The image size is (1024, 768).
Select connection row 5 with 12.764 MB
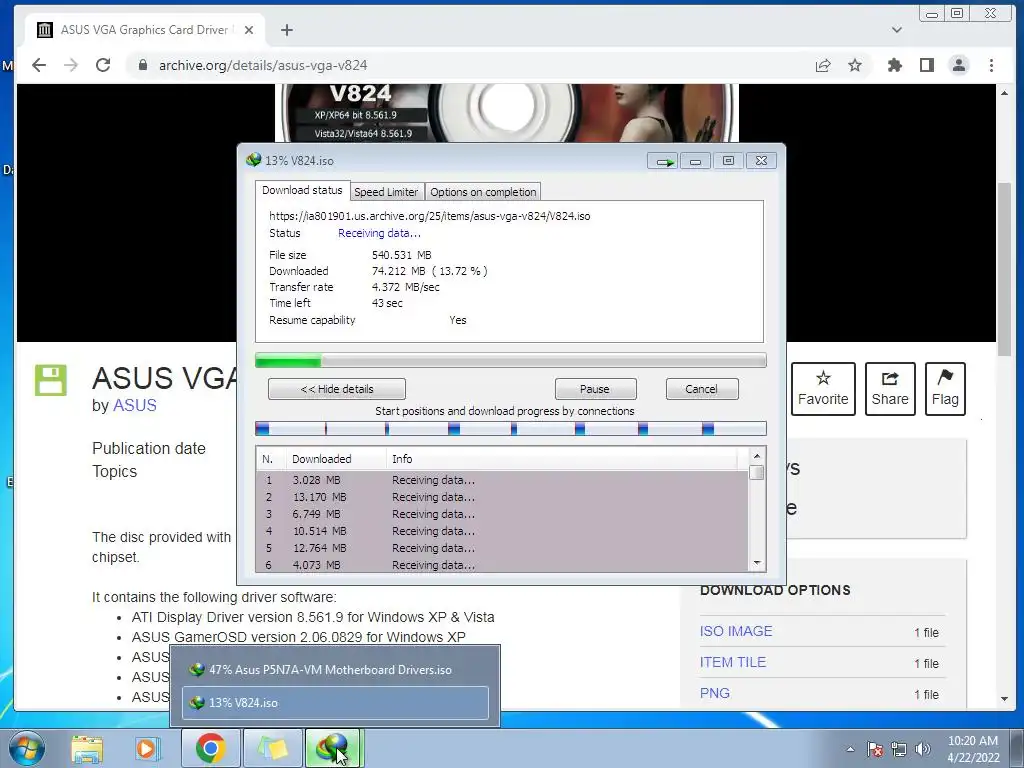[x=502, y=548]
